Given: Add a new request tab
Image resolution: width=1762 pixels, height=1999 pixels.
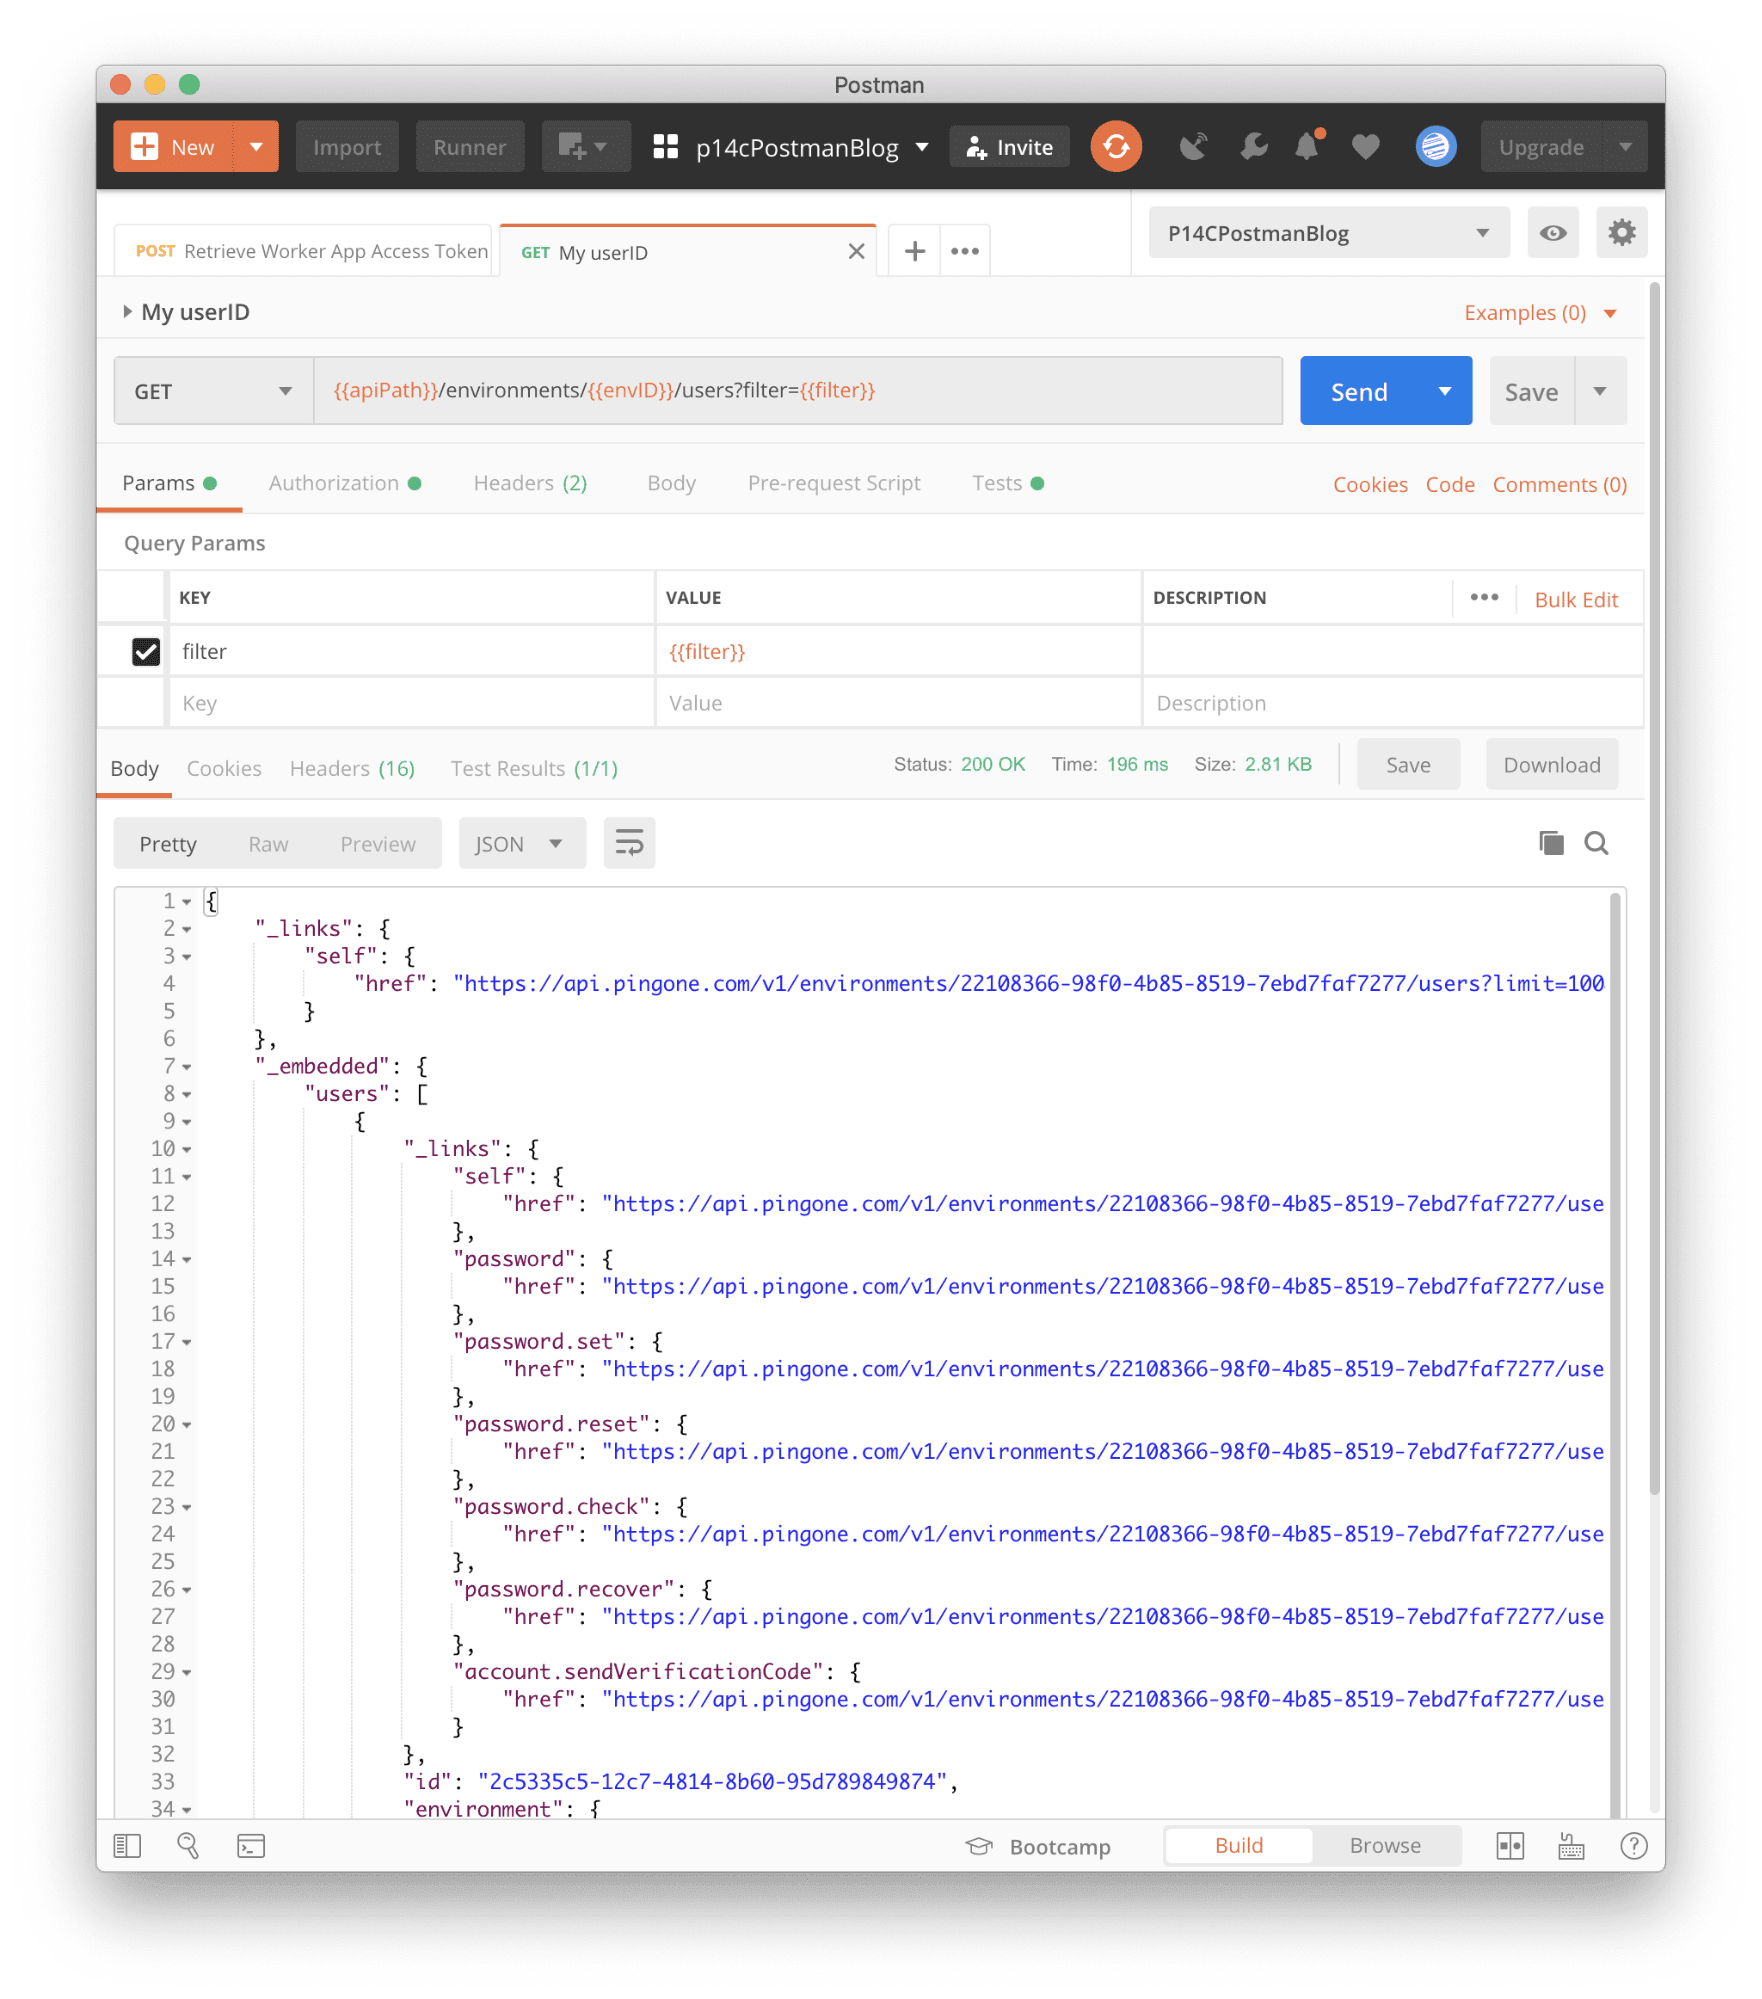Looking at the screenshot, I should [914, 251].
